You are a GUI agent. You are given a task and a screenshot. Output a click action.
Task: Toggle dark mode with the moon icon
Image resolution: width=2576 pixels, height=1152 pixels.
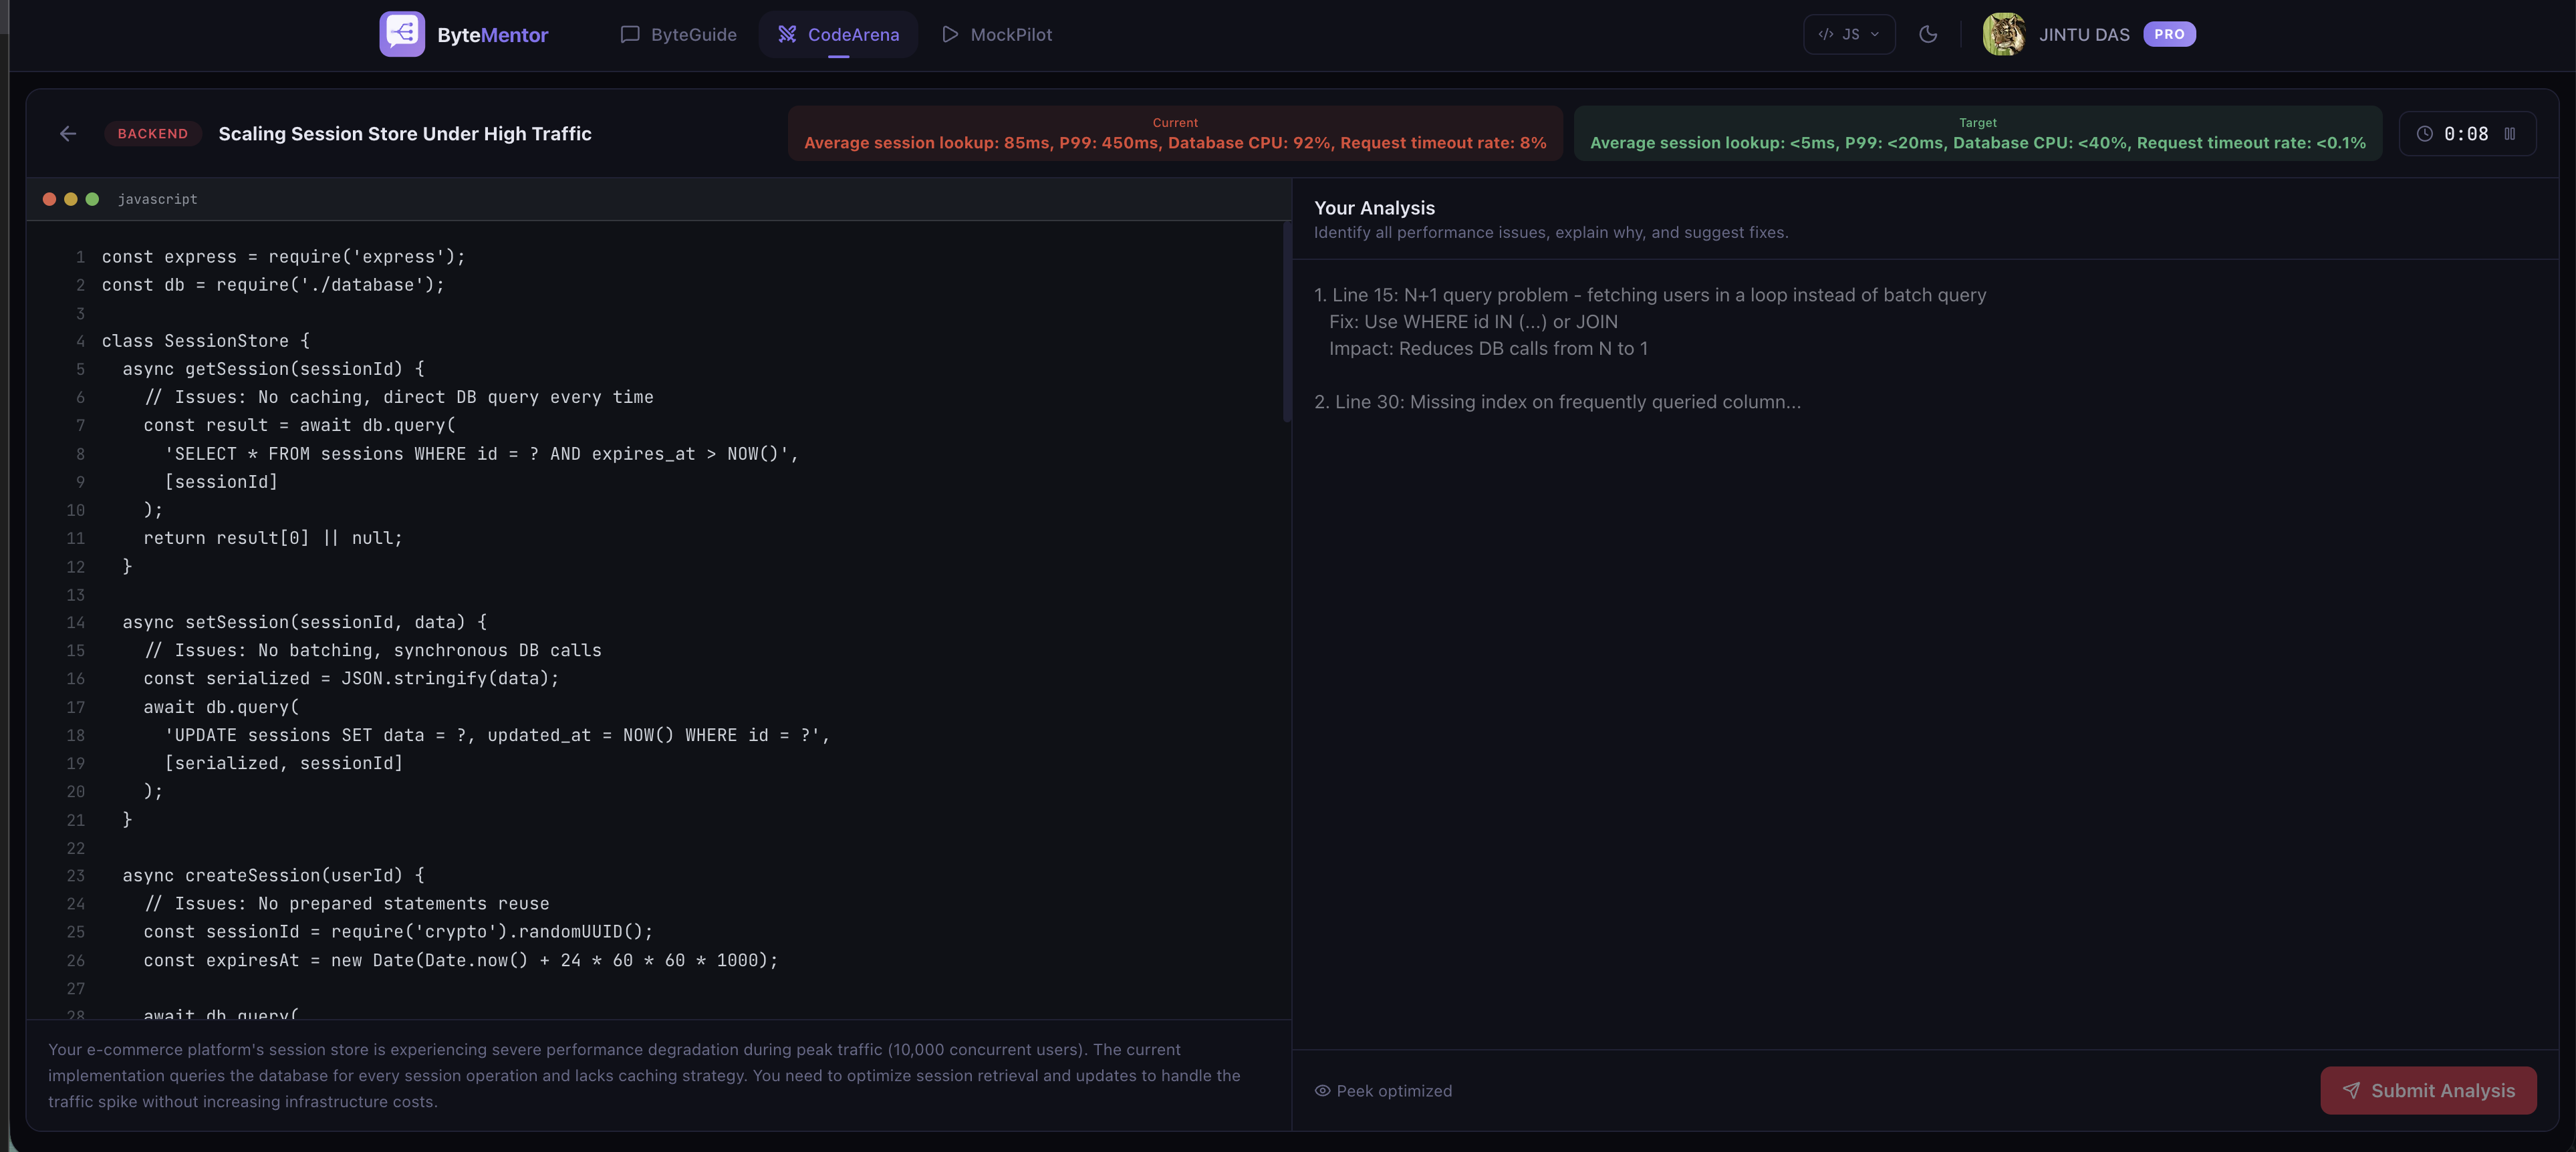click(x=1929, y=33)
